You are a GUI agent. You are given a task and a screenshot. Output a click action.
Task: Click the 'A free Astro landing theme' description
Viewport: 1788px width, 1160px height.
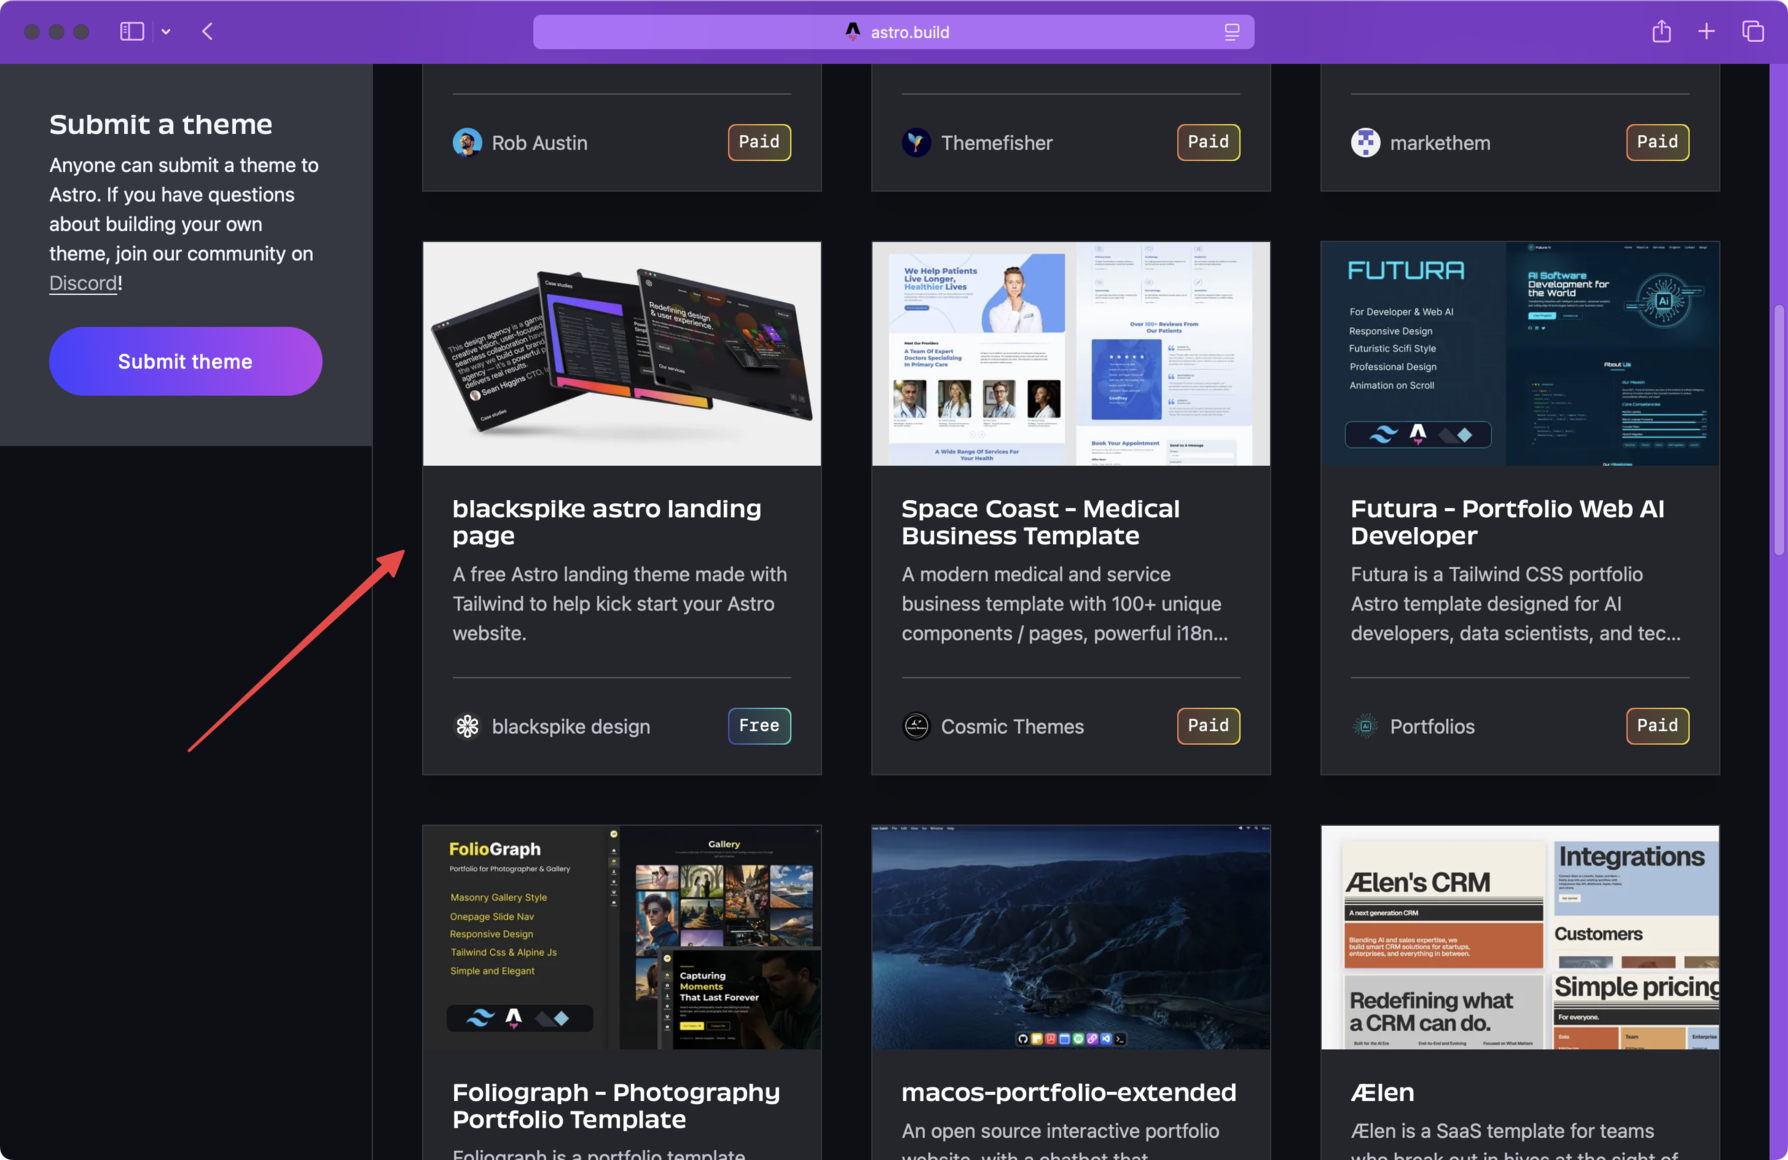(620, 604)
